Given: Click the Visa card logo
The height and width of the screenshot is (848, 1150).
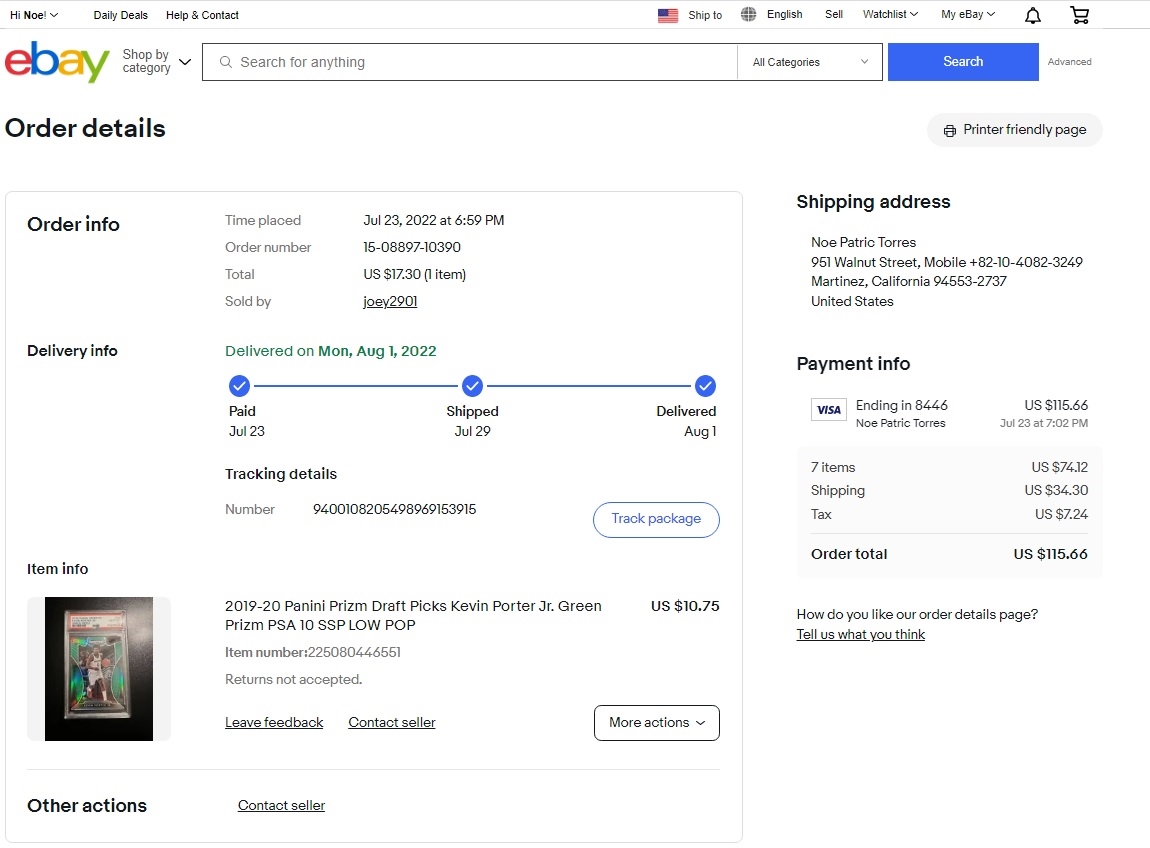Looking at the screenshot, I should (829, 409).
